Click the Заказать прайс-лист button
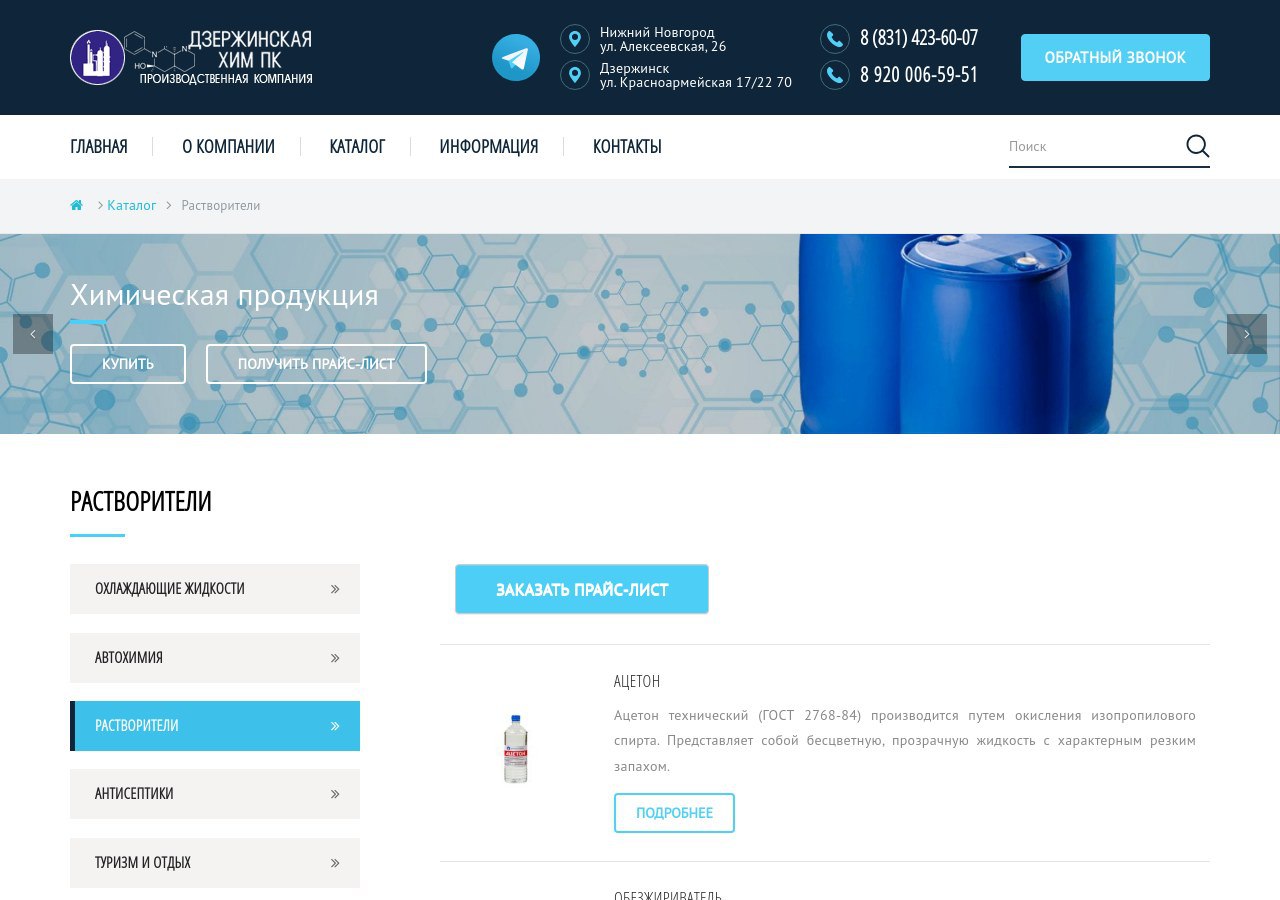The width and height of the screenshot is (1280, 900). coord(582,589)
